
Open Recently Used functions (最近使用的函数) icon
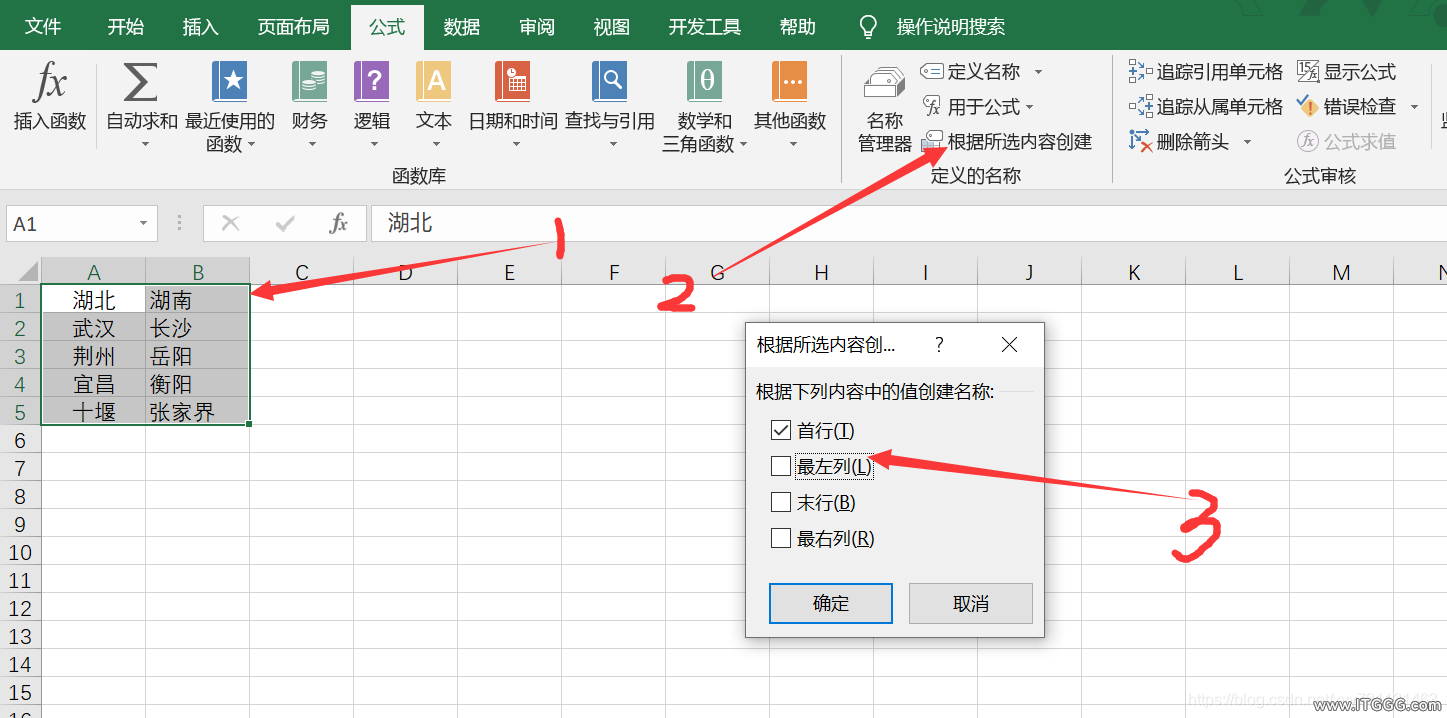pyautogui.click(x=229, y=83)
